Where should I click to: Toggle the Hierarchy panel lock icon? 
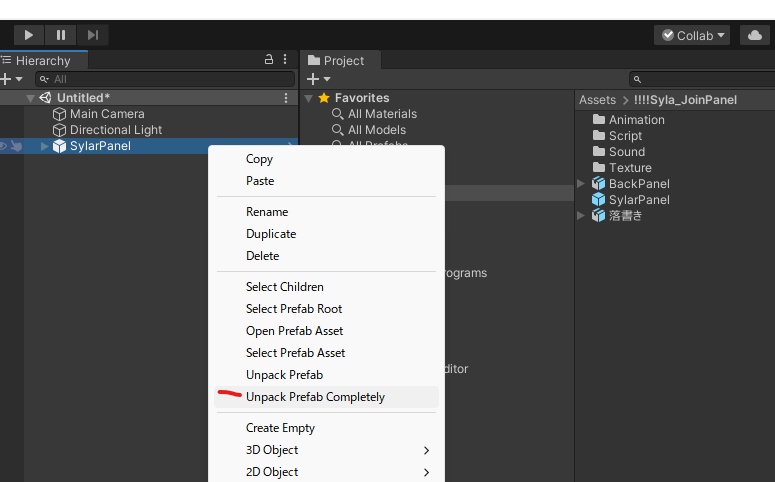269,60
